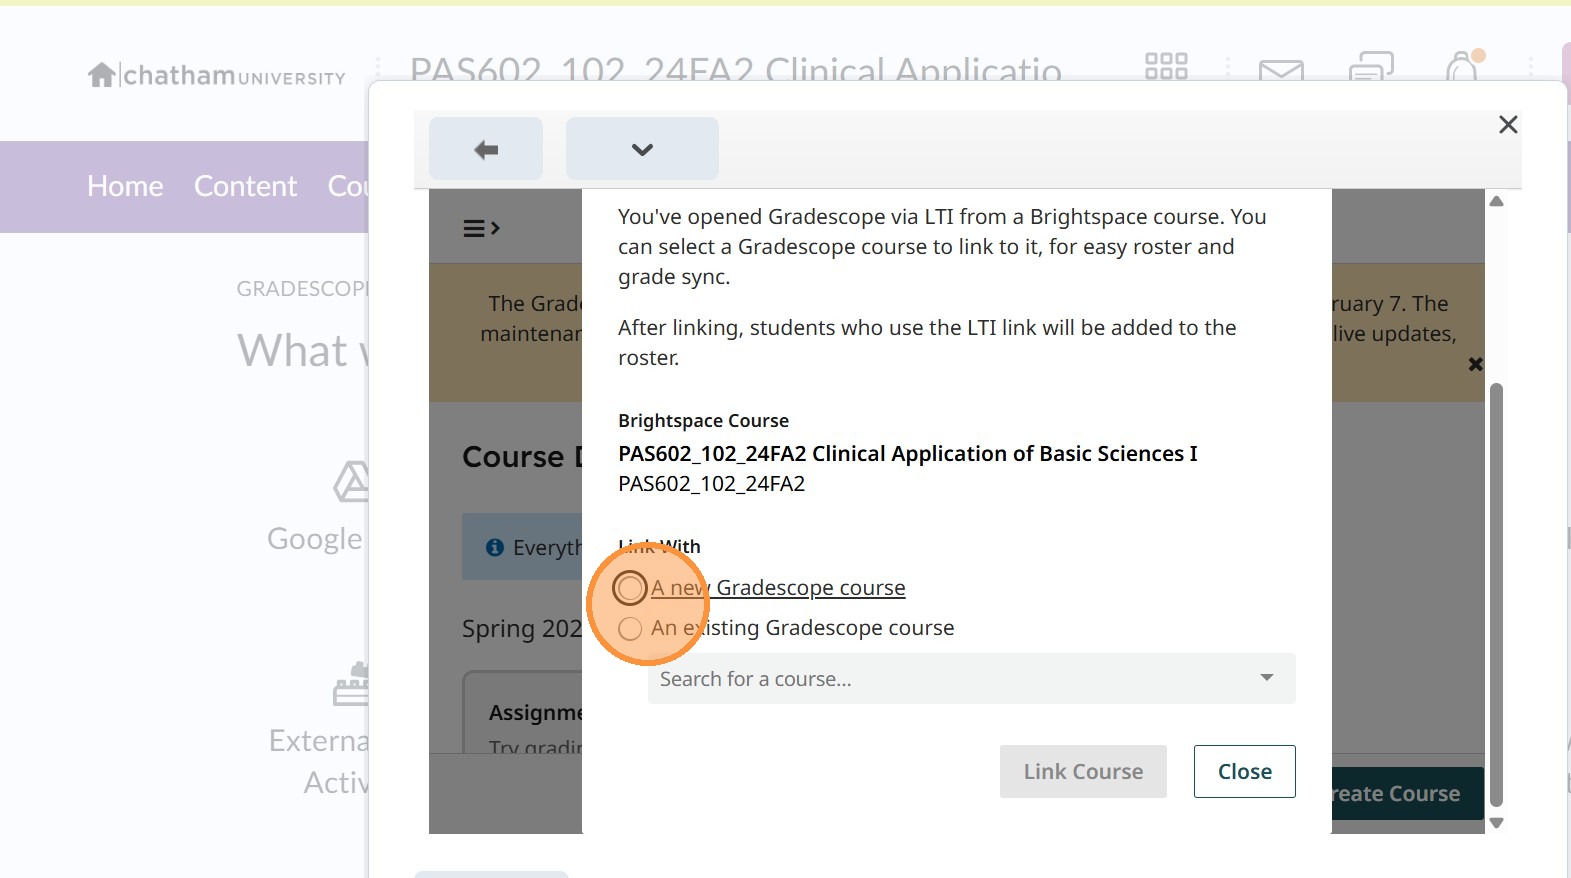1571x878 pixels.
Task: Open the Content navigation tab
Action: (245, 186)
